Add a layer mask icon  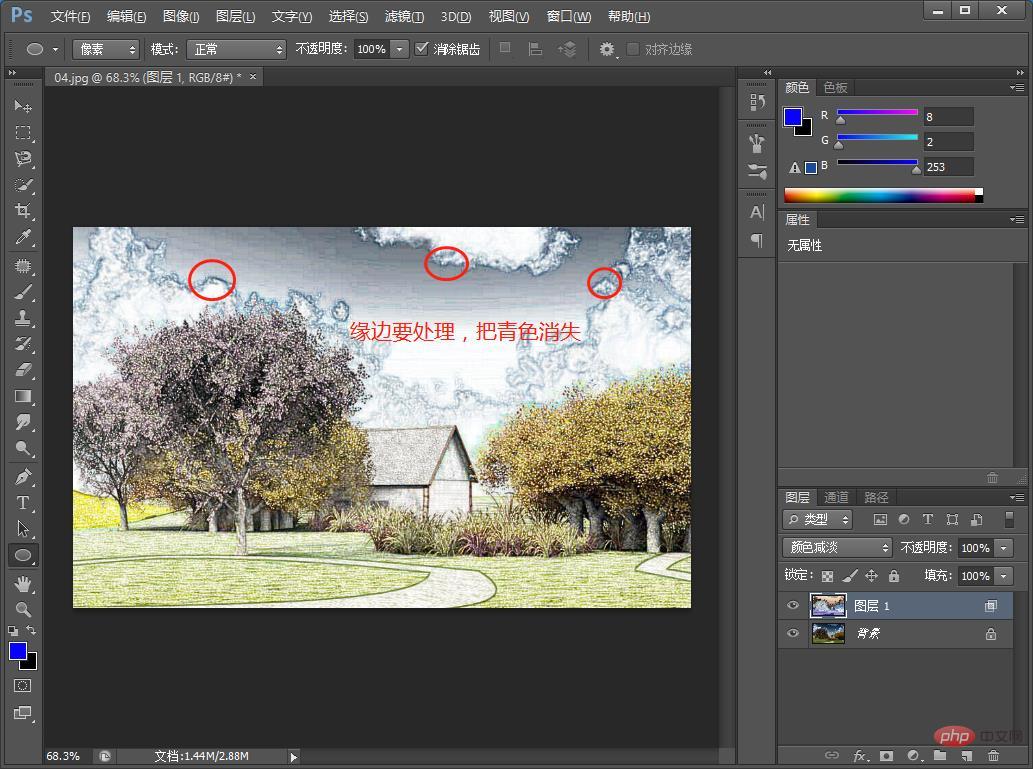(x=887, y=755)
